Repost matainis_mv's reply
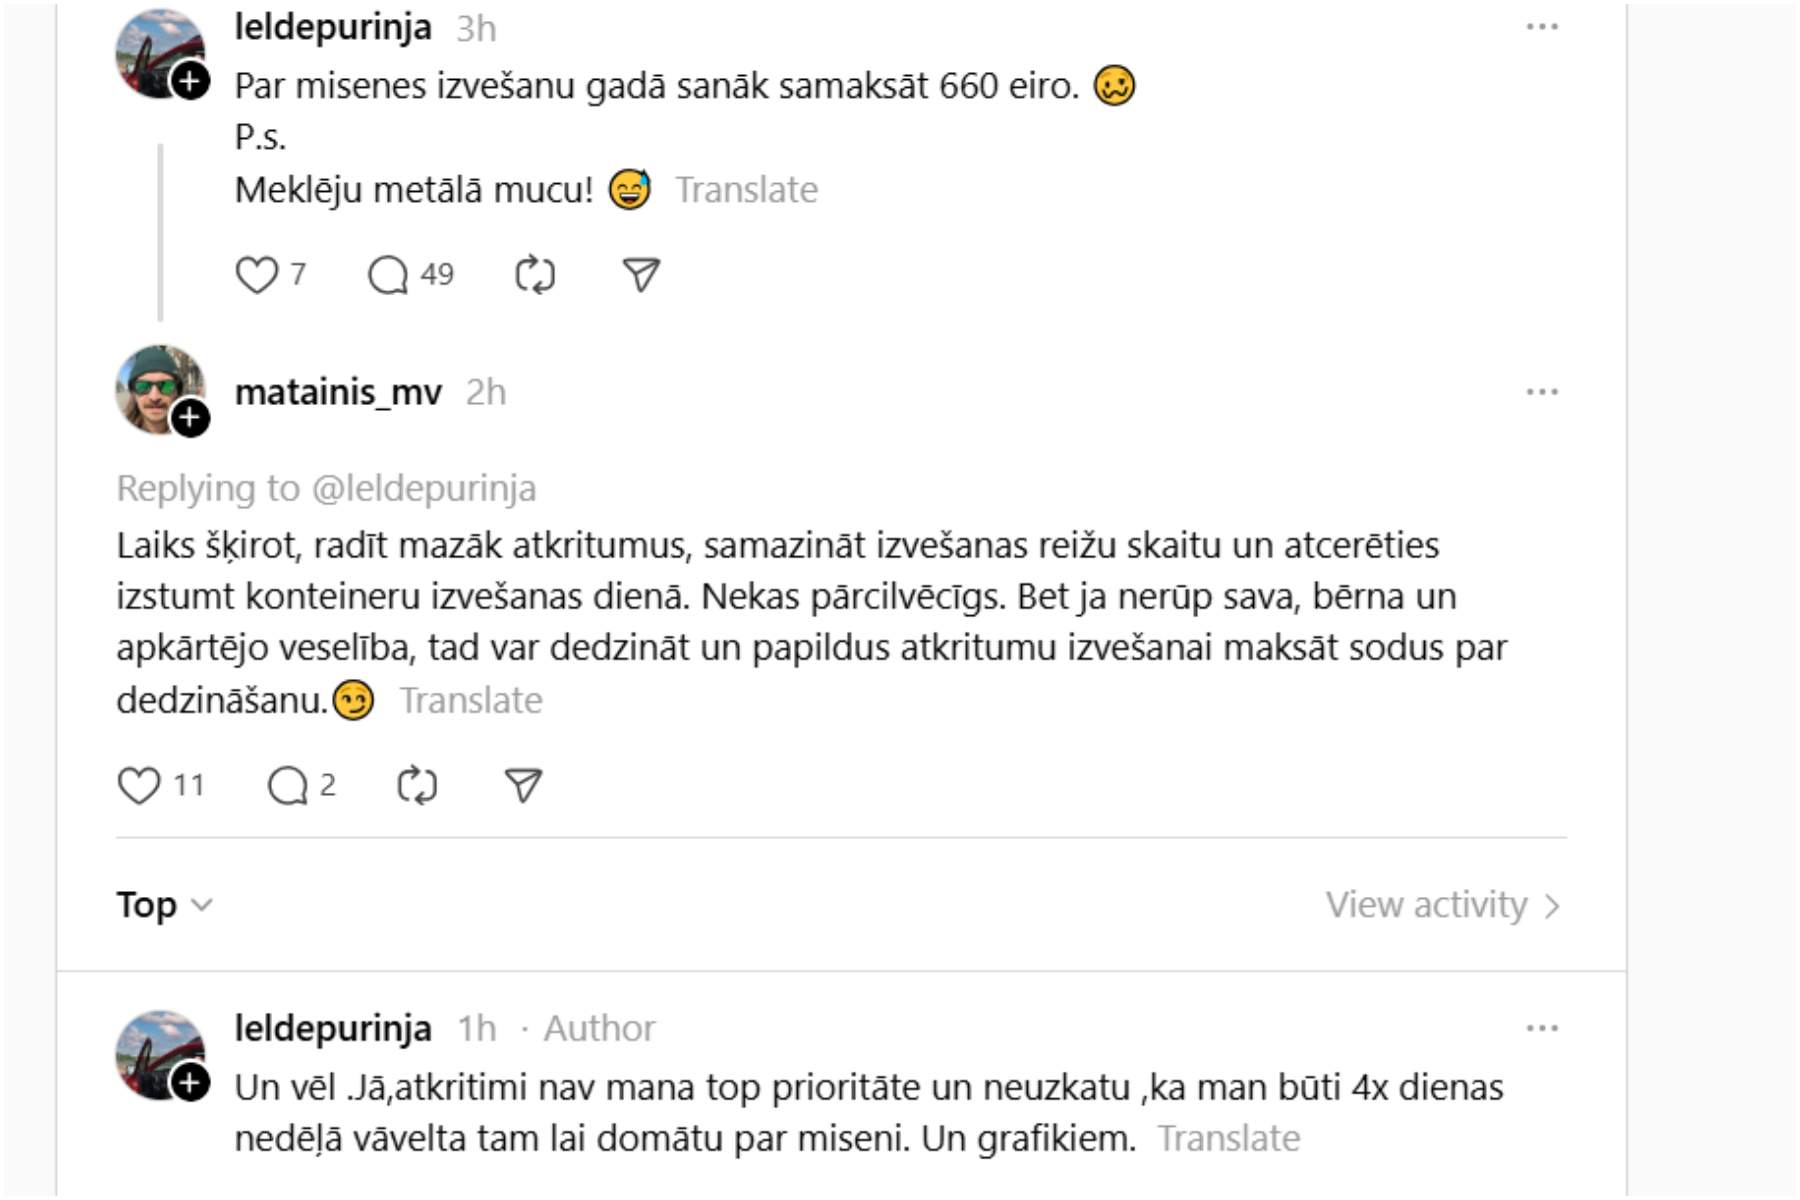This screenshot has height=1200, width=1800. (x=417, y=786)
